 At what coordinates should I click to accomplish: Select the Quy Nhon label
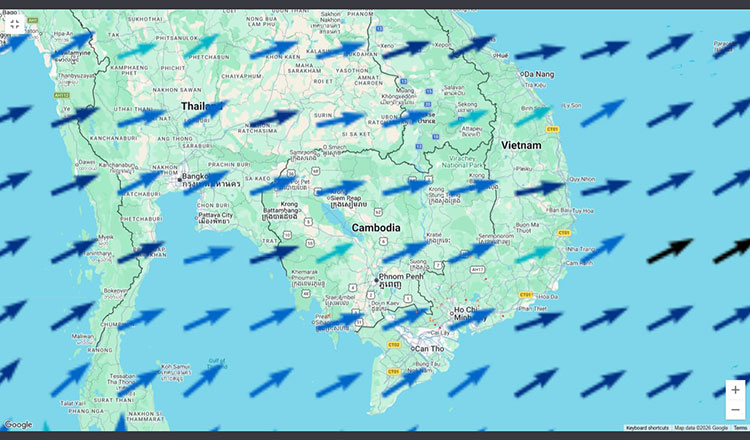[582, 179]
